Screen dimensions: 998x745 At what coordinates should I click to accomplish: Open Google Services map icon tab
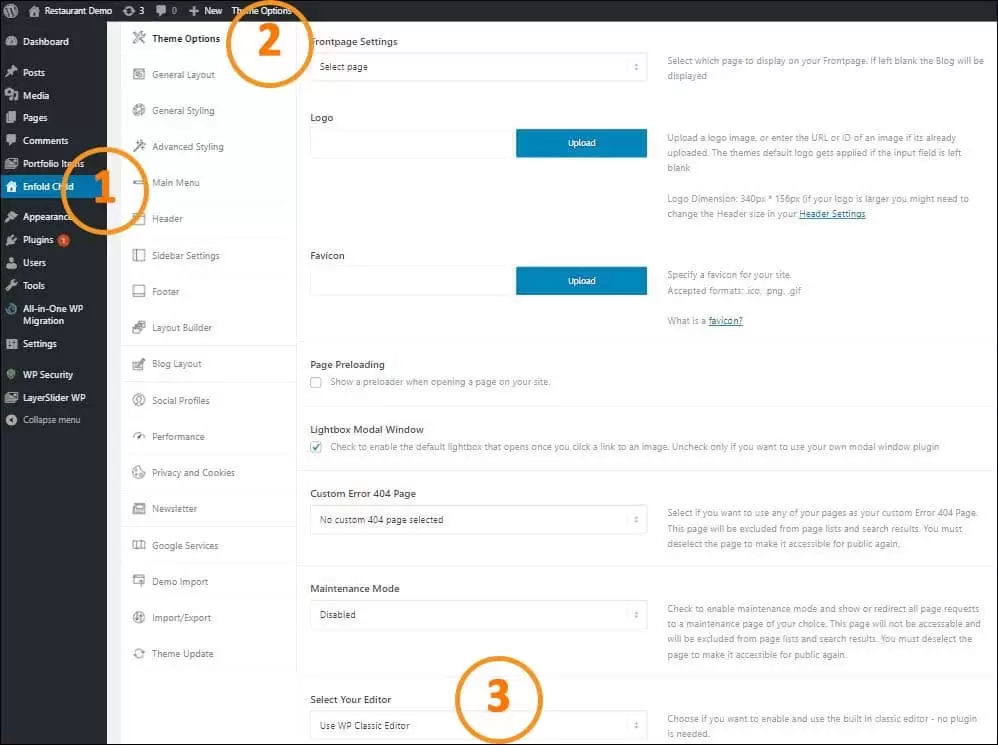click(140, 546)
